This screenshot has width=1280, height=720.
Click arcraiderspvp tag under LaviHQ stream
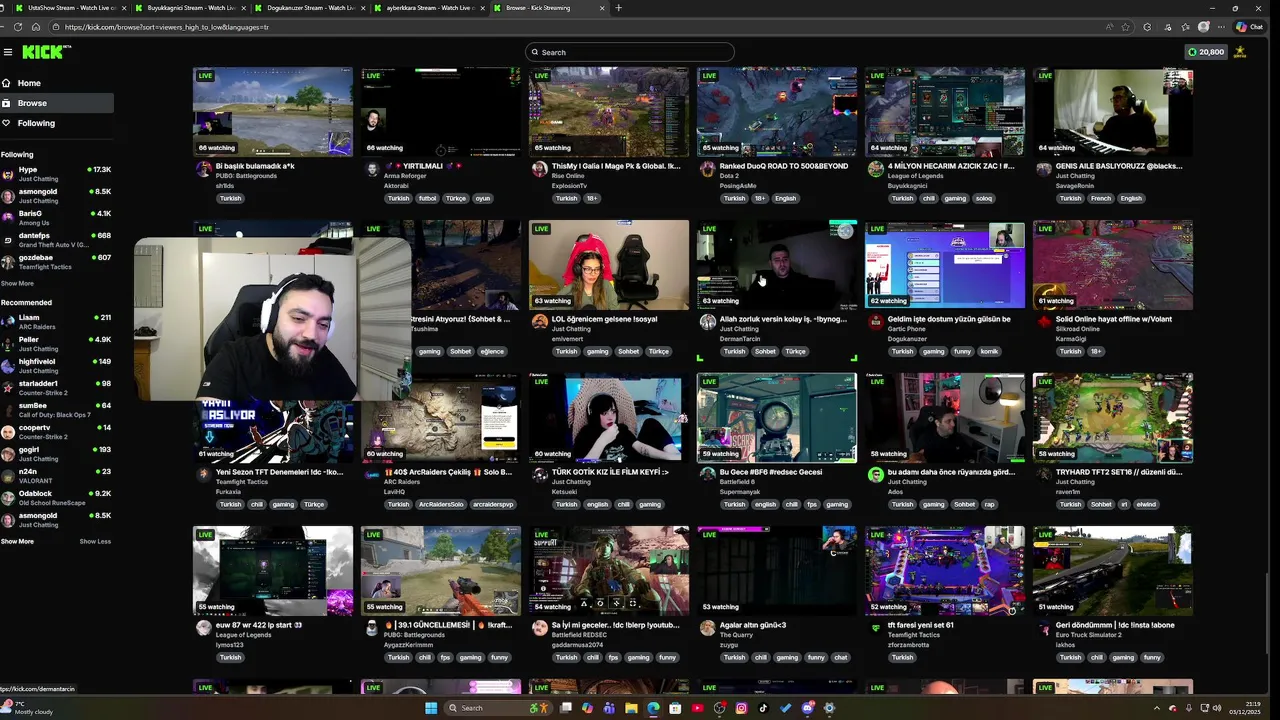point(493,504)
